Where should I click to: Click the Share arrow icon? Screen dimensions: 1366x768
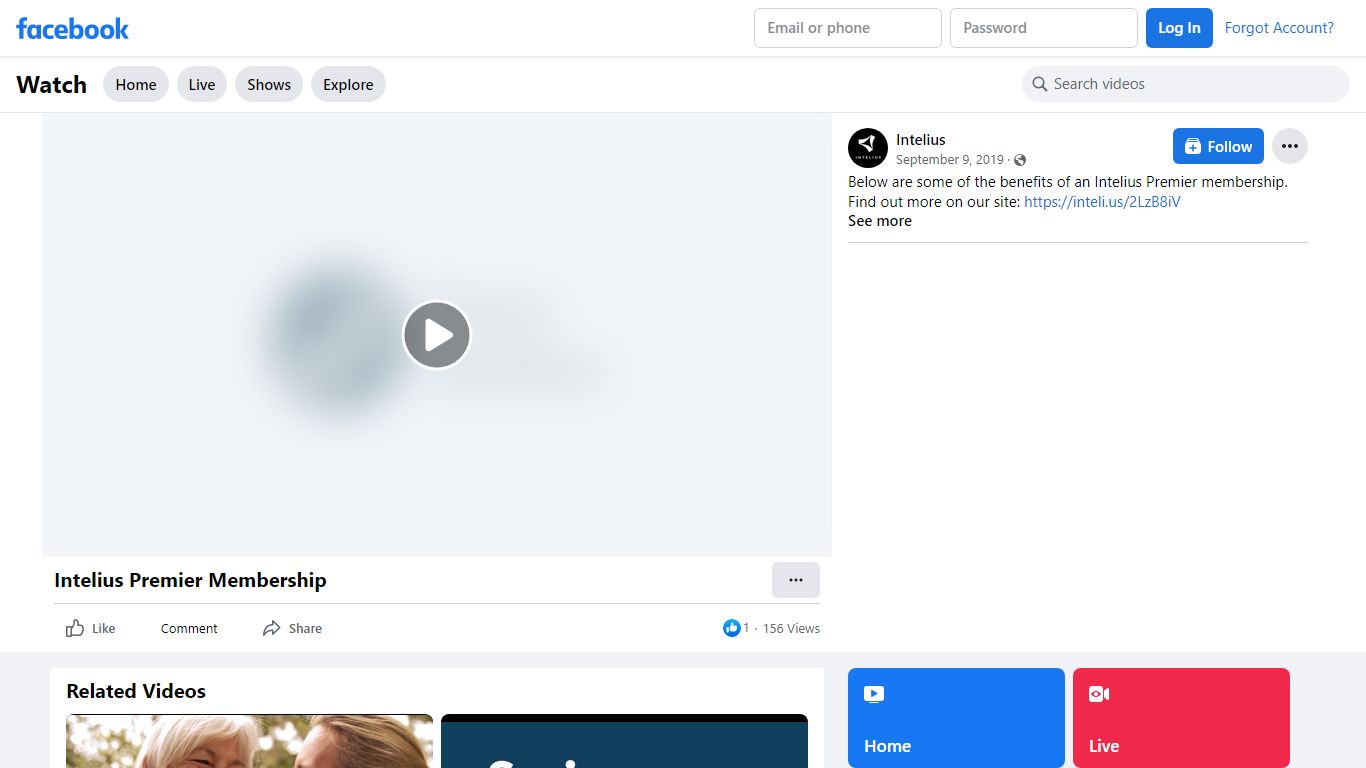coord(271,628)
